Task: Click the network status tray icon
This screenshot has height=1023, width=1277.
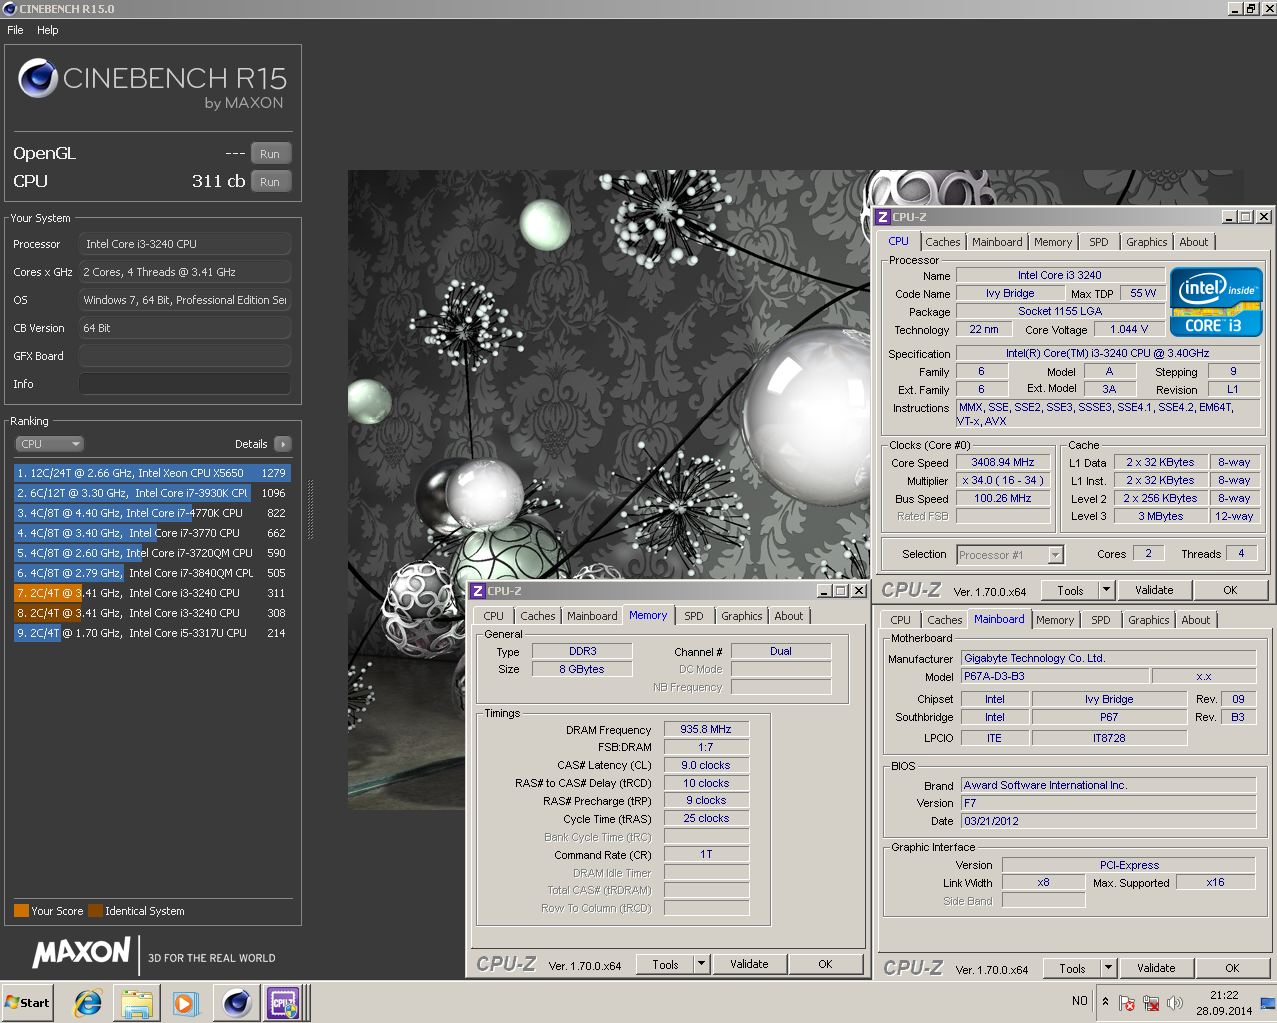Action: pos(1151,1002)
